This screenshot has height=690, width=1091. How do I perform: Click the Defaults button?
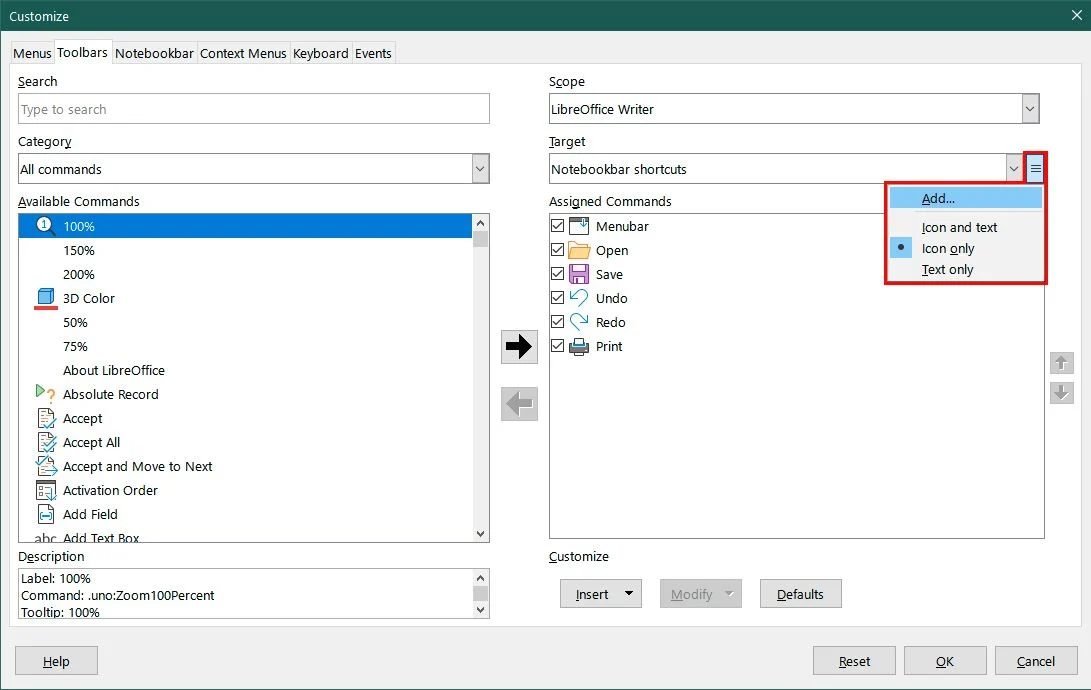click(x=800, y=594)
